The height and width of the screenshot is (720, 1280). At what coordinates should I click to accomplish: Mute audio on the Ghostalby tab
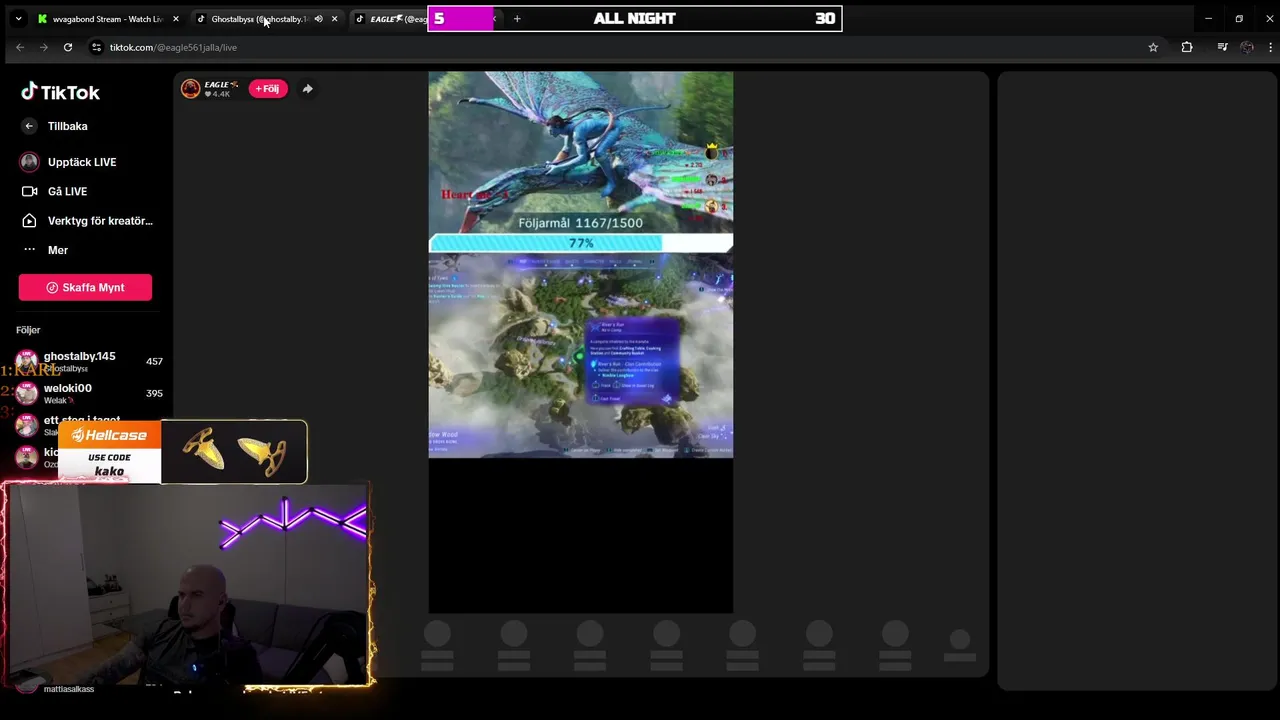pyautogui.click(x=318, y=19)
